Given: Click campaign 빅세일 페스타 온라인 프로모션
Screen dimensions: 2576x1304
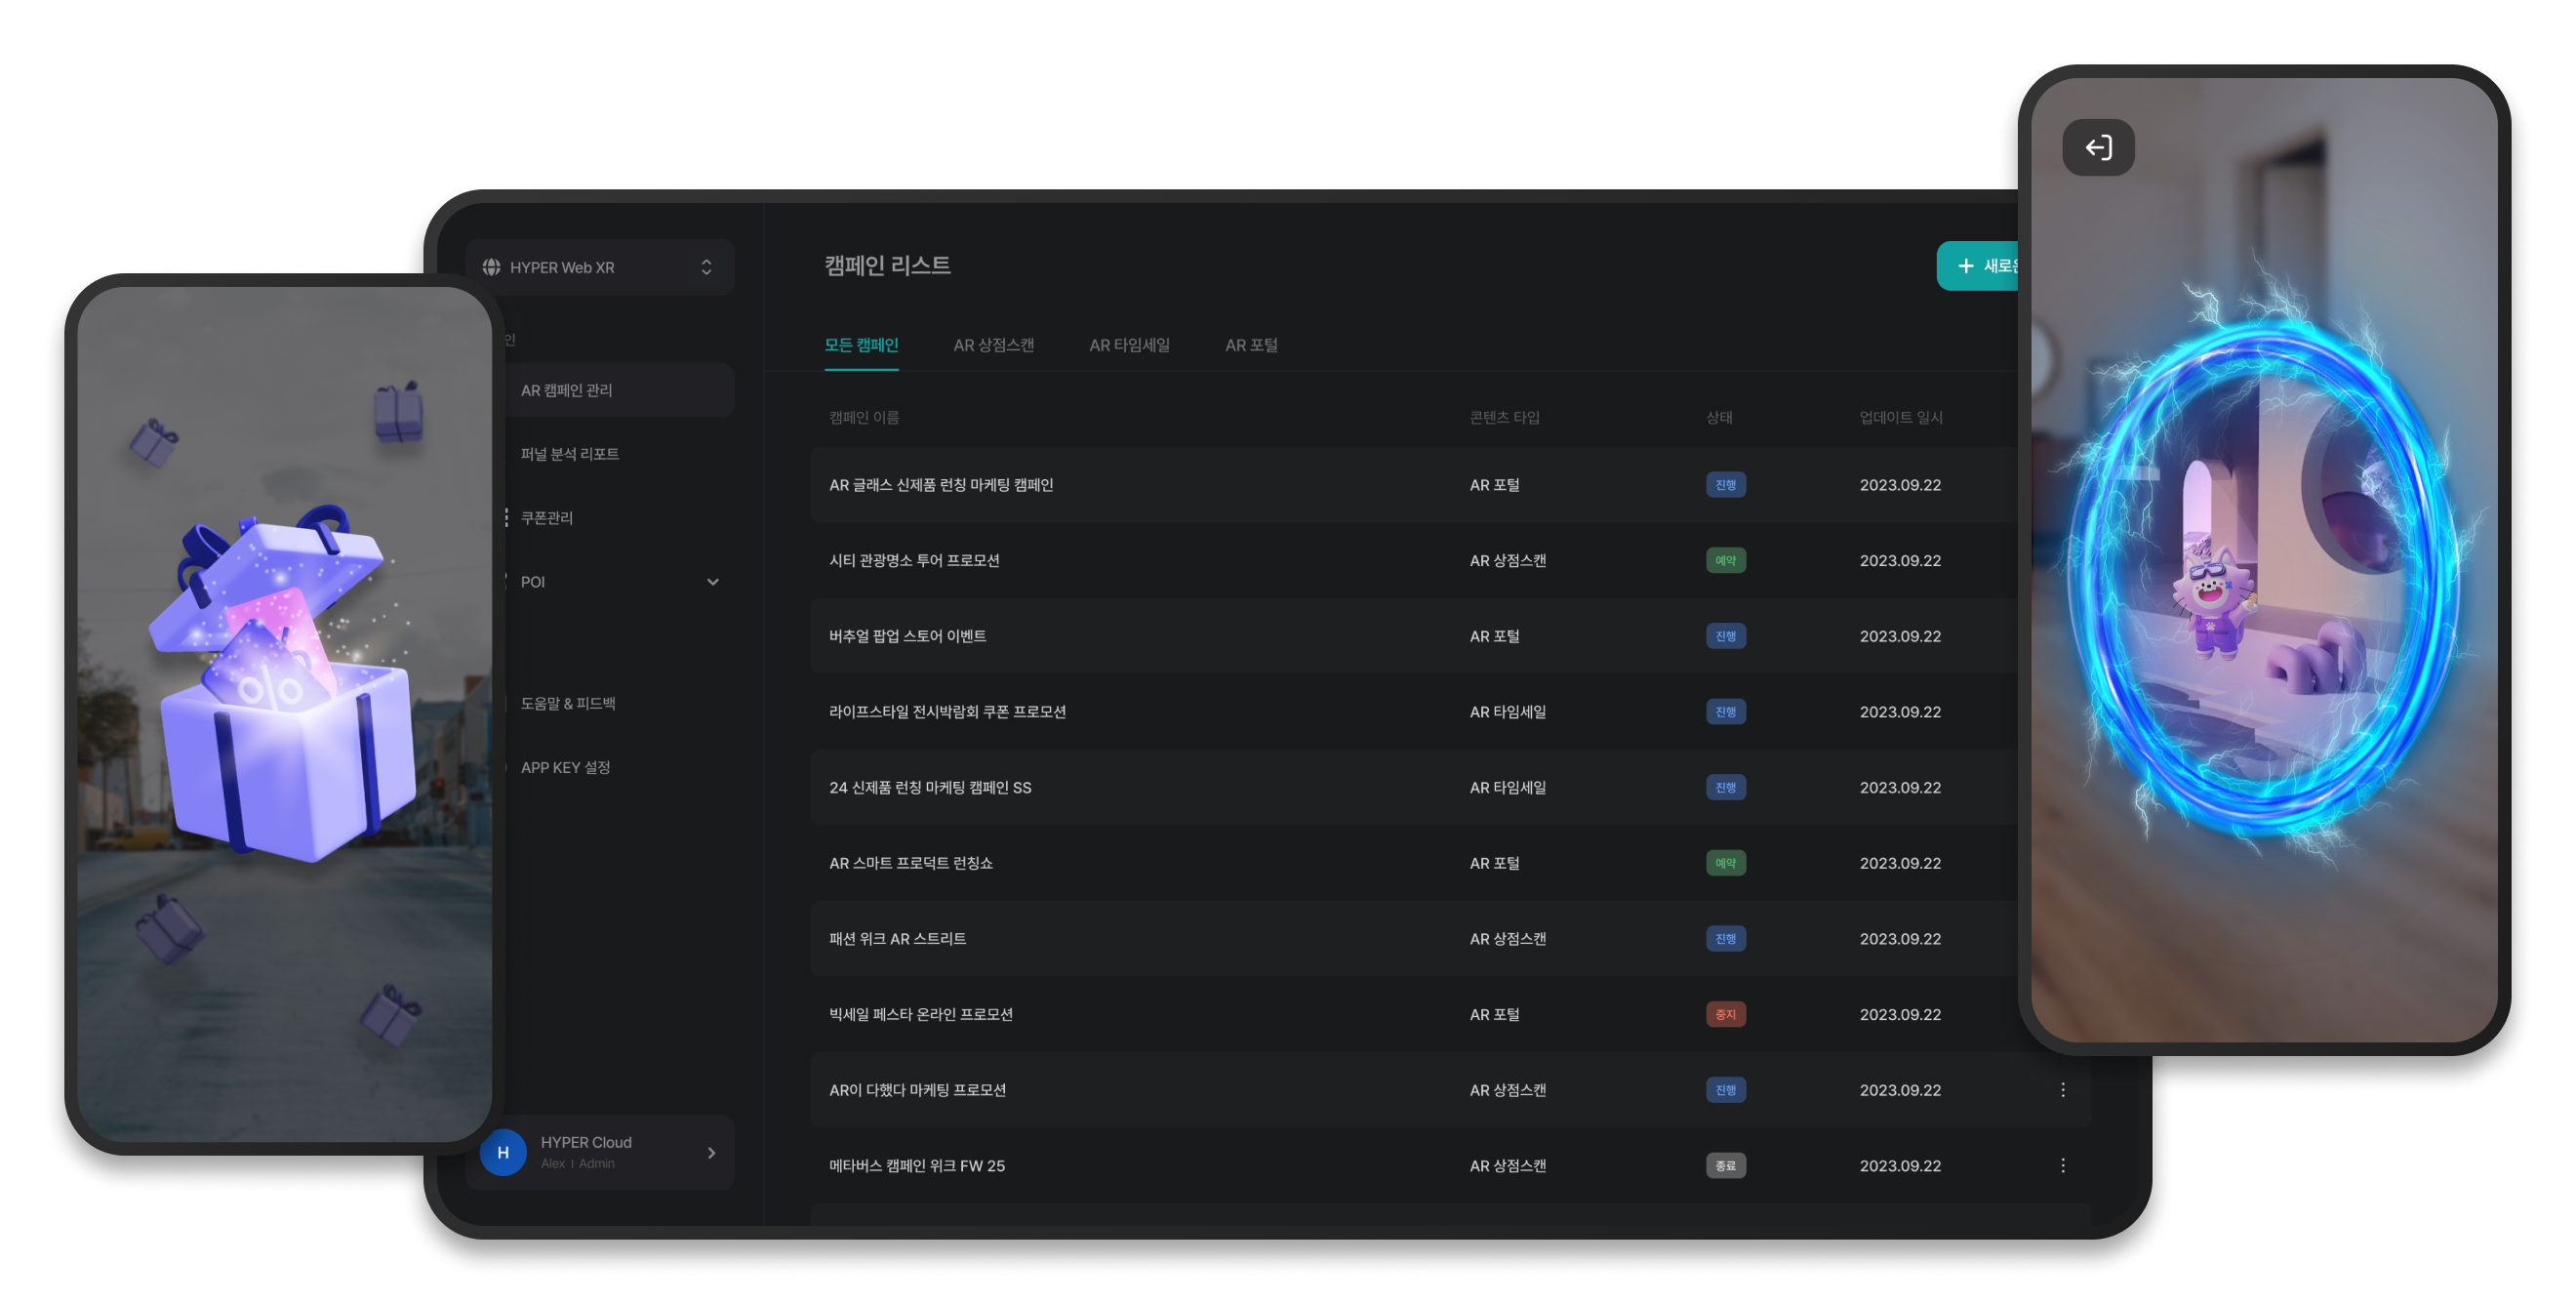Looking at the screenshot, I should 920,1015.
